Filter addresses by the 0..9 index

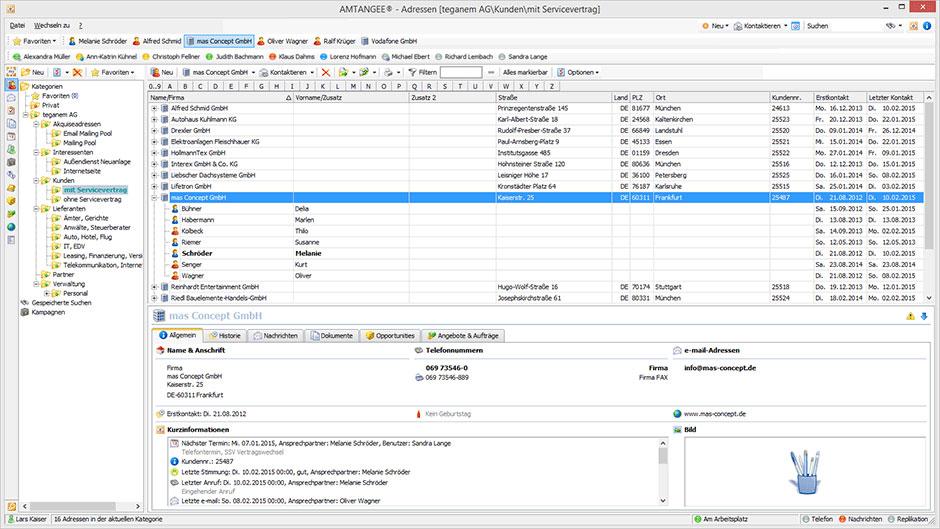155,86
